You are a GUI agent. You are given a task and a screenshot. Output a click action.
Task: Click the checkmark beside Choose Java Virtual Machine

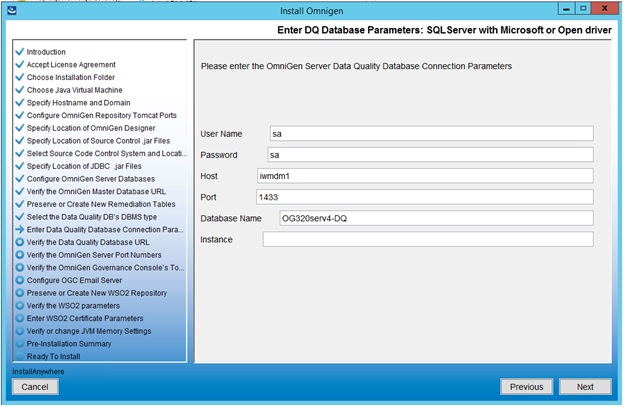tap(20, 90)
